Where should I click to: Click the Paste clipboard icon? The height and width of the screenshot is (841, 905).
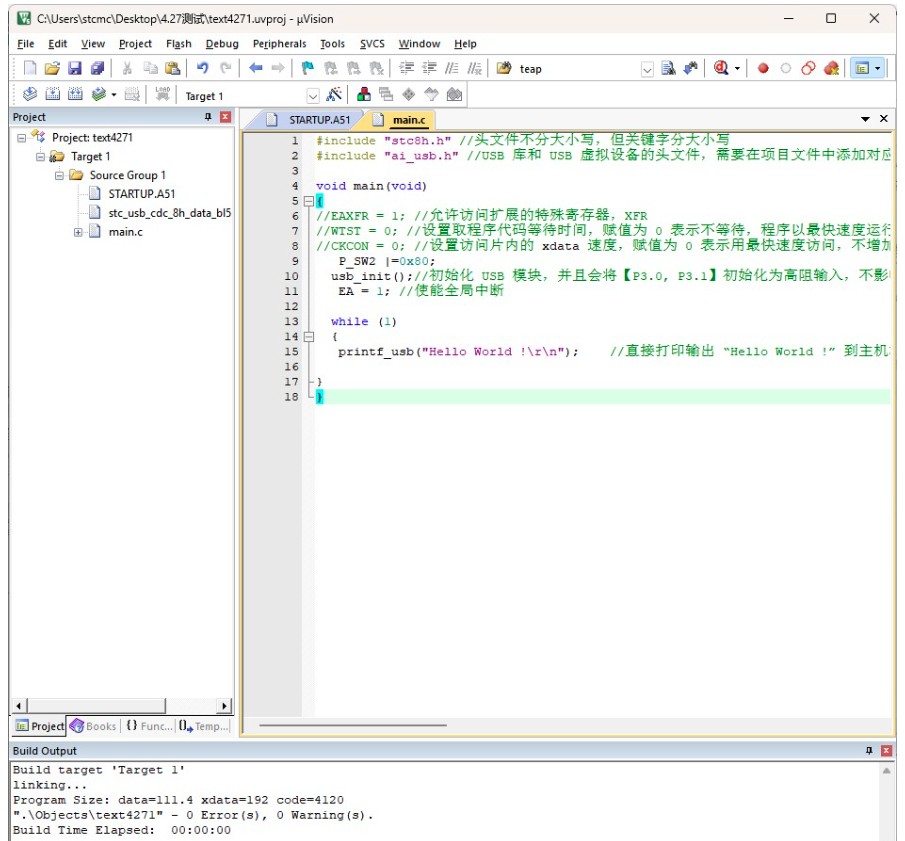tap(172, 68)
